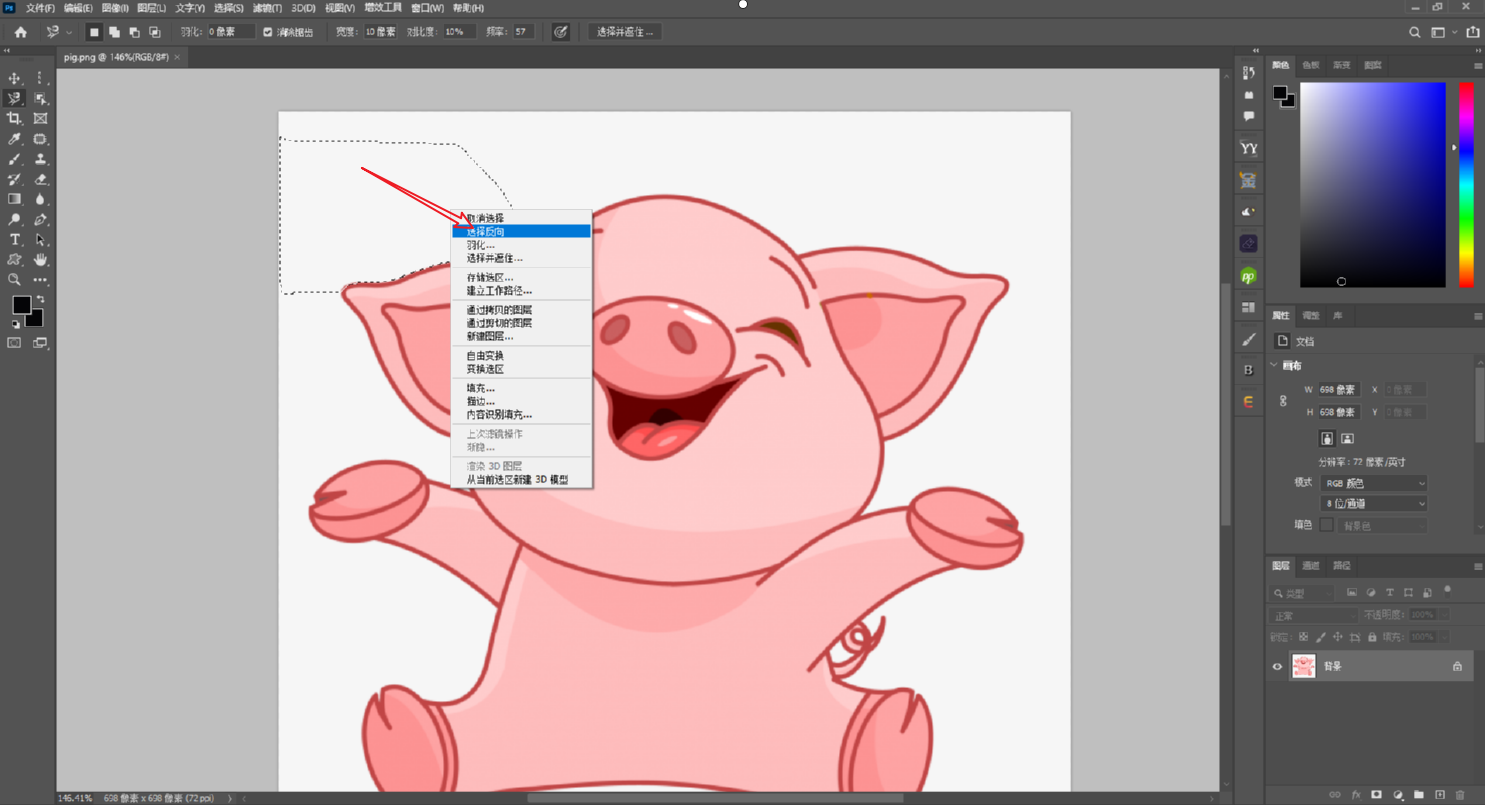The width and height of the screenshot is (1485, 805).
Task: Choose Subtract from Selection mode button
Action: pyautogui.click(x=134, y=32)
